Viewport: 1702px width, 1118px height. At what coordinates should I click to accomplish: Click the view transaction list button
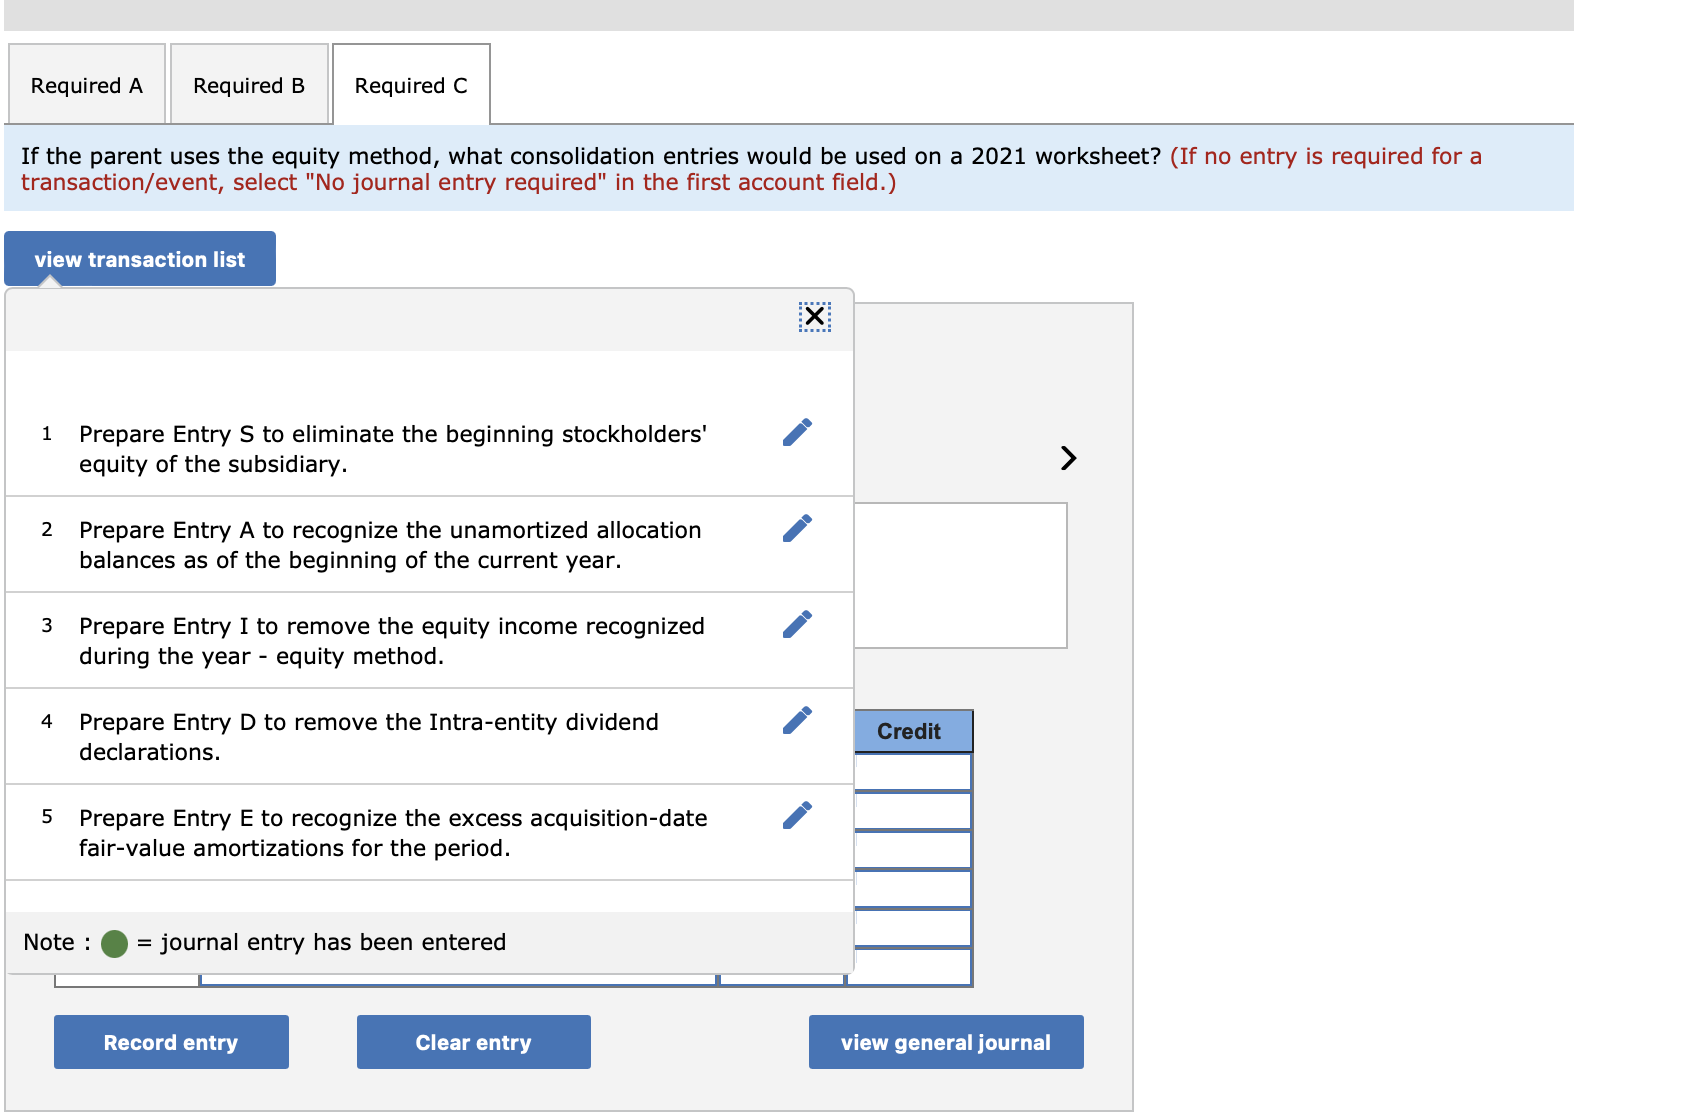coord(140,259)
